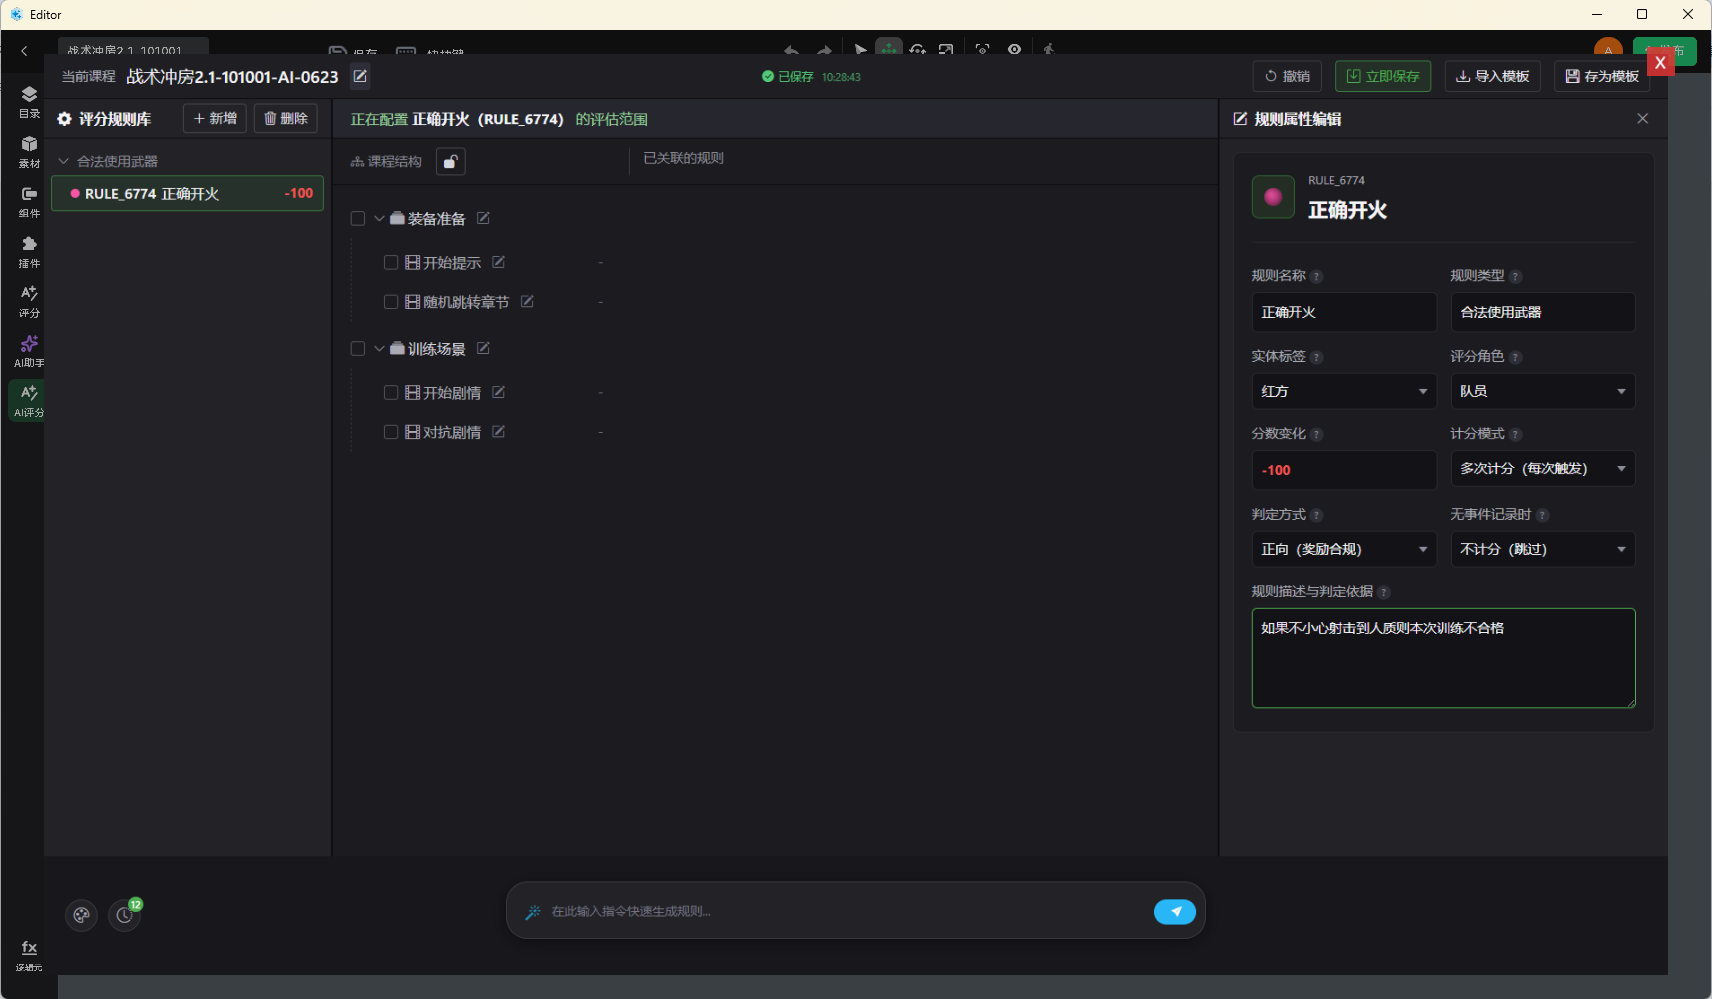Click help icon beside 无事件记录时 label
The width and height of the screenshot is (1712, 999).
tap(1542, 515)
